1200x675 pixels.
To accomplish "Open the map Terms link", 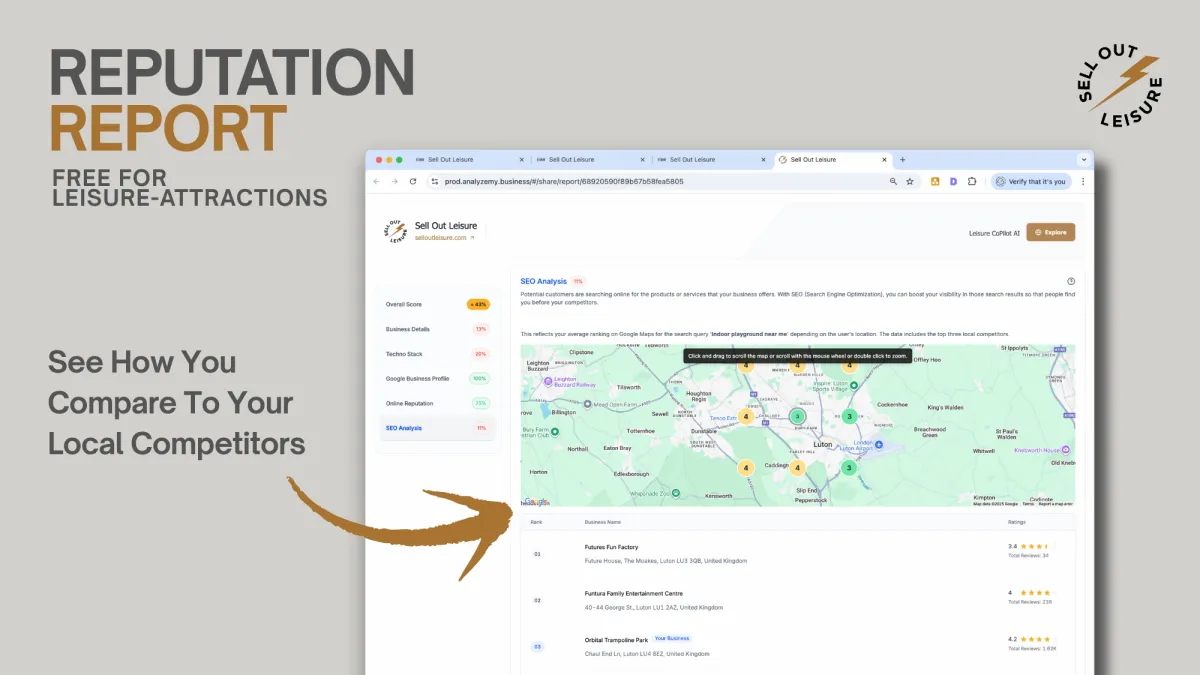I will click(1028, 504).
